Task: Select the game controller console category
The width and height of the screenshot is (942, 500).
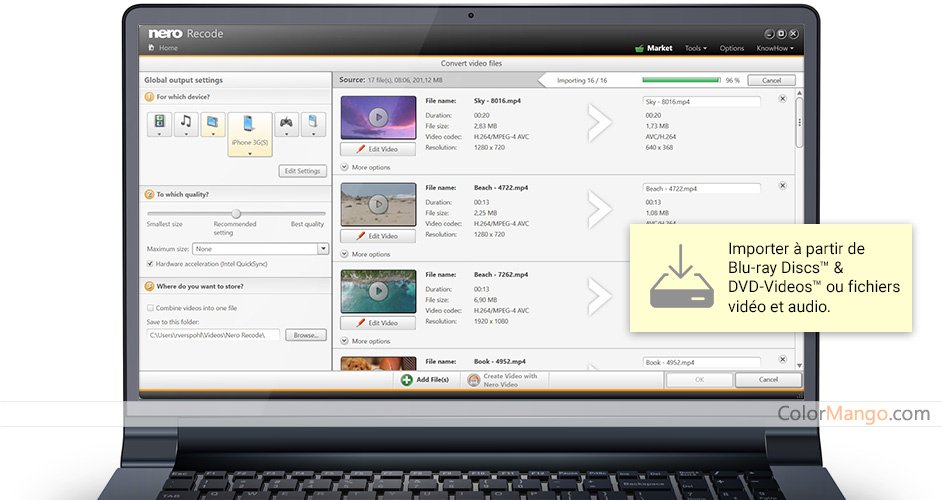Action: coord(287,124)
